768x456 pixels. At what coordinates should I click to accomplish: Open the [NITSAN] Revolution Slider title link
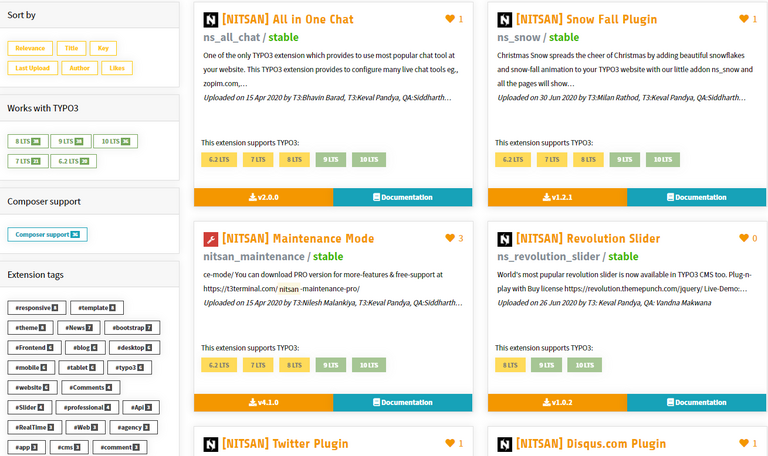pos(579,239)
